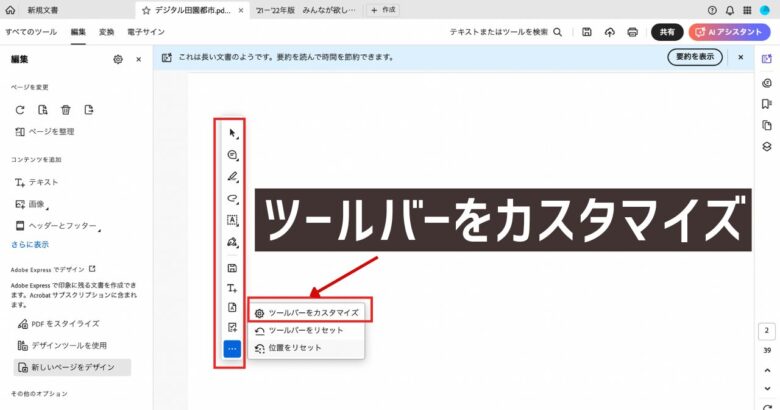
Task: Click the テキストまたはツールを検索 search field
Action: [x=505, y=32]
